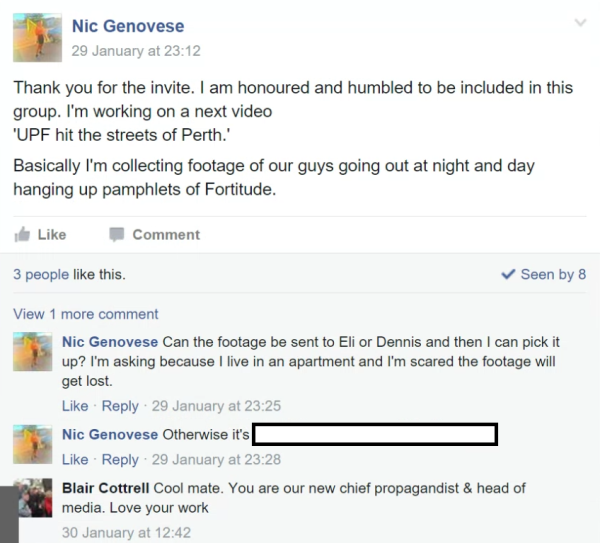
Task: Open Blair Cottrell's profile from his name
Action: (106, 488)
